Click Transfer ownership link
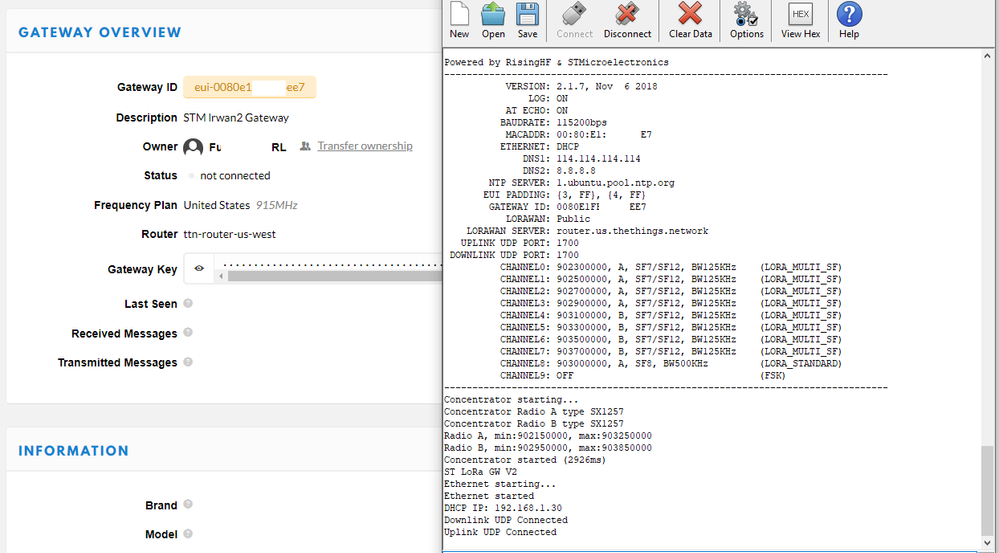999x553 pixels. [x=364, y=146]
